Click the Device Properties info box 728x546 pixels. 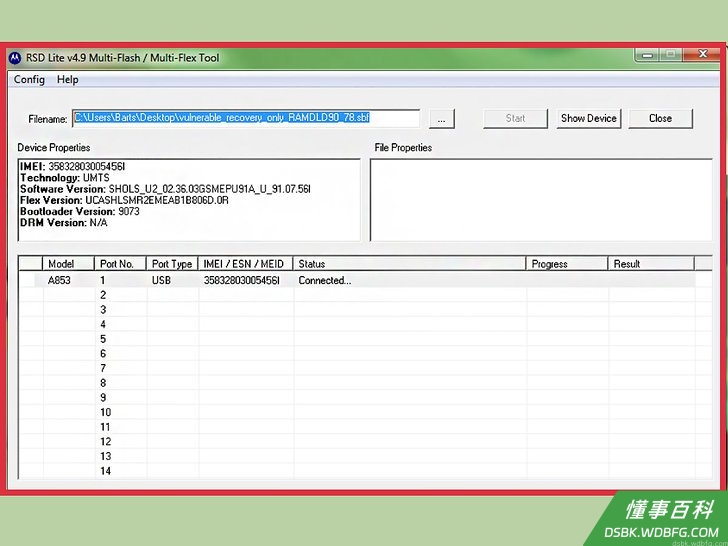(189, 200)
